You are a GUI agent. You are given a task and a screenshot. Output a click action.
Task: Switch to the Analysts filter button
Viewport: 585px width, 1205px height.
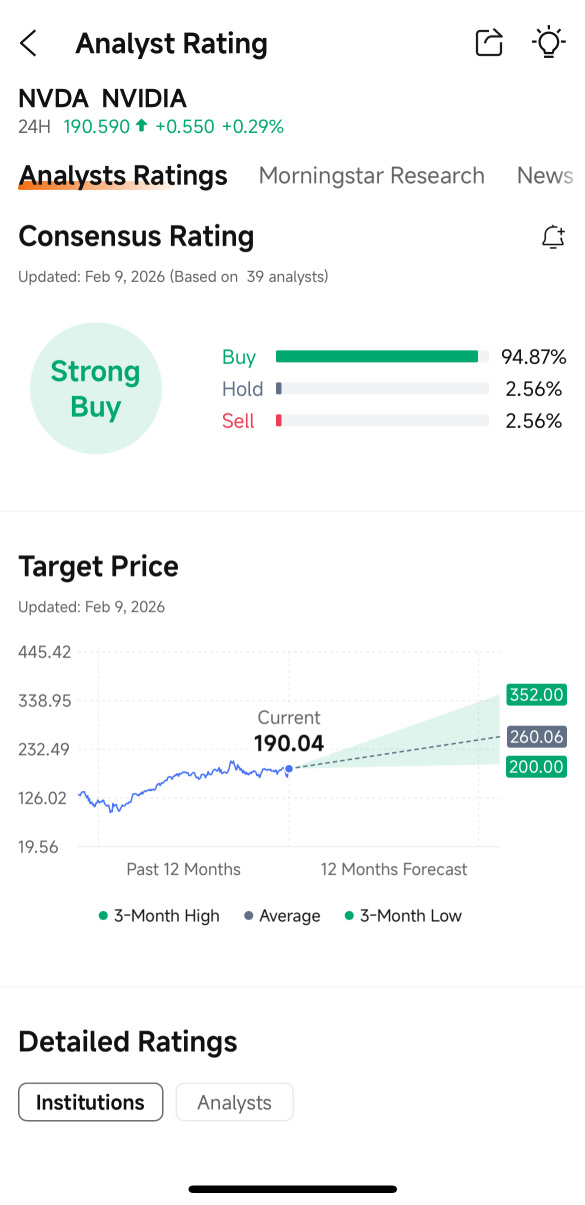click(235, 1102)
